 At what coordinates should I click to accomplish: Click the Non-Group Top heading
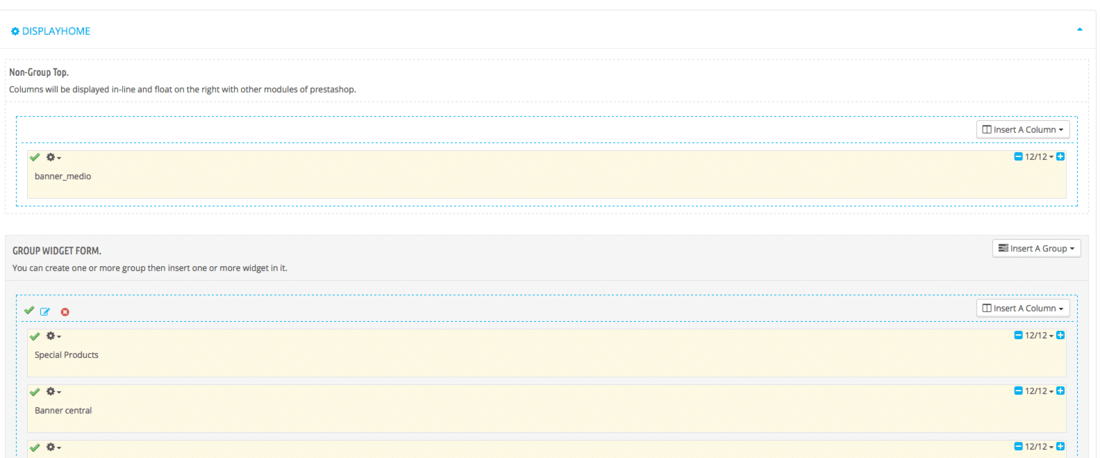tap(39, 72)
